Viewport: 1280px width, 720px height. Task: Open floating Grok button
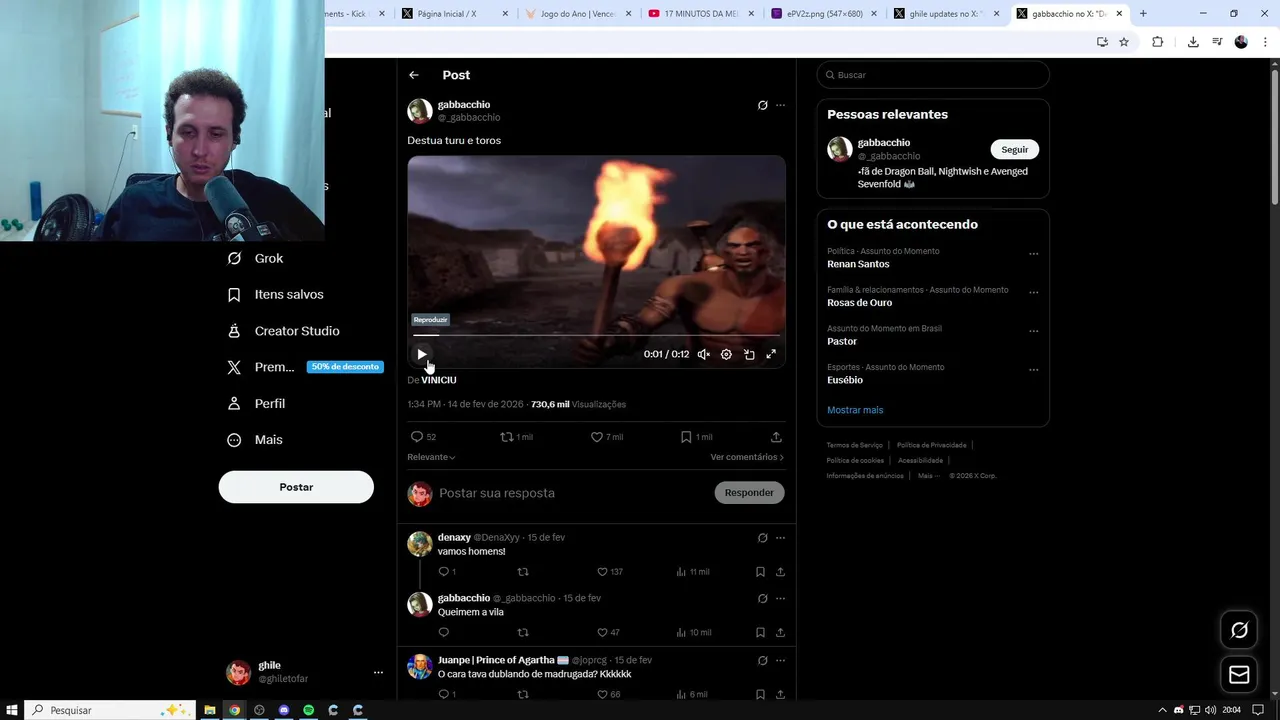(1239, 630)
